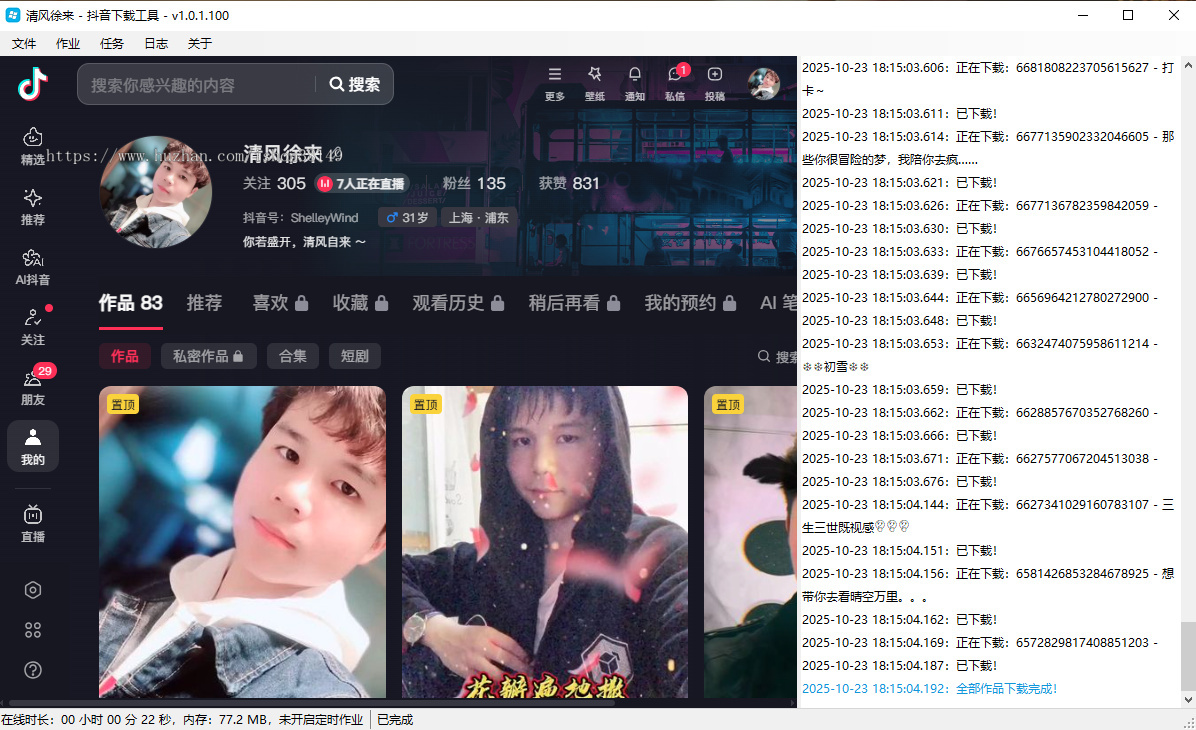The width and height of the screenshot is (1196, 730).
Task: Open the pinned video with 花瓣遍地撒 caption
Action: click(545, 542)
